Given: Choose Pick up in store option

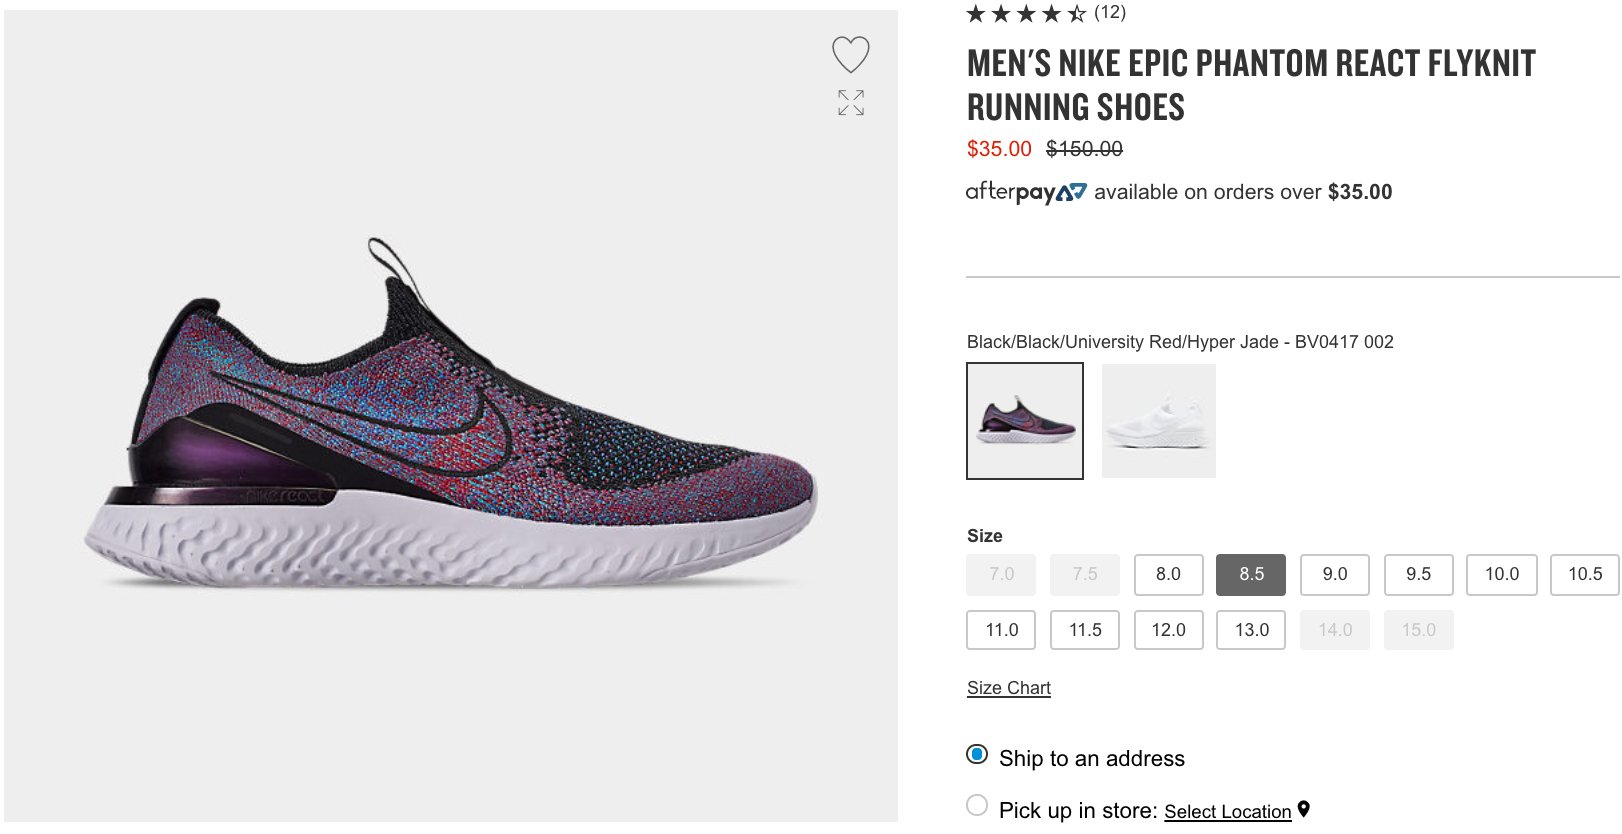Looking at the screenshot, I should pos(977,805).
